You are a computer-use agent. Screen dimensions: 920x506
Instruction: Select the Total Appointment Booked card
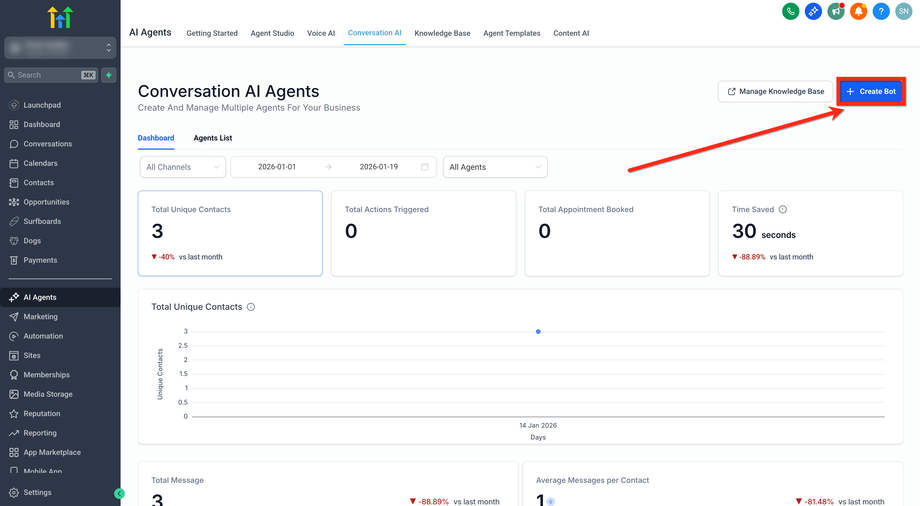tap(617, 233)
